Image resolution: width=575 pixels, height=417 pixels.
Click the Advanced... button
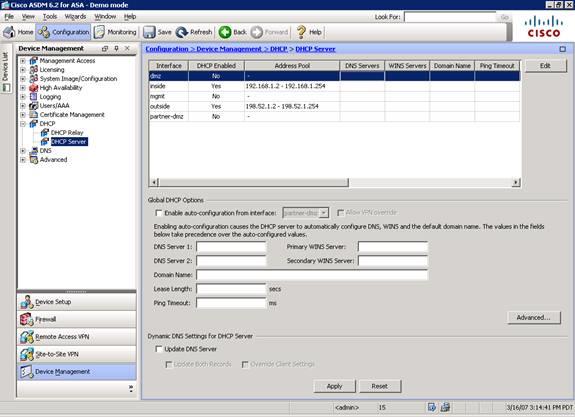534,318
